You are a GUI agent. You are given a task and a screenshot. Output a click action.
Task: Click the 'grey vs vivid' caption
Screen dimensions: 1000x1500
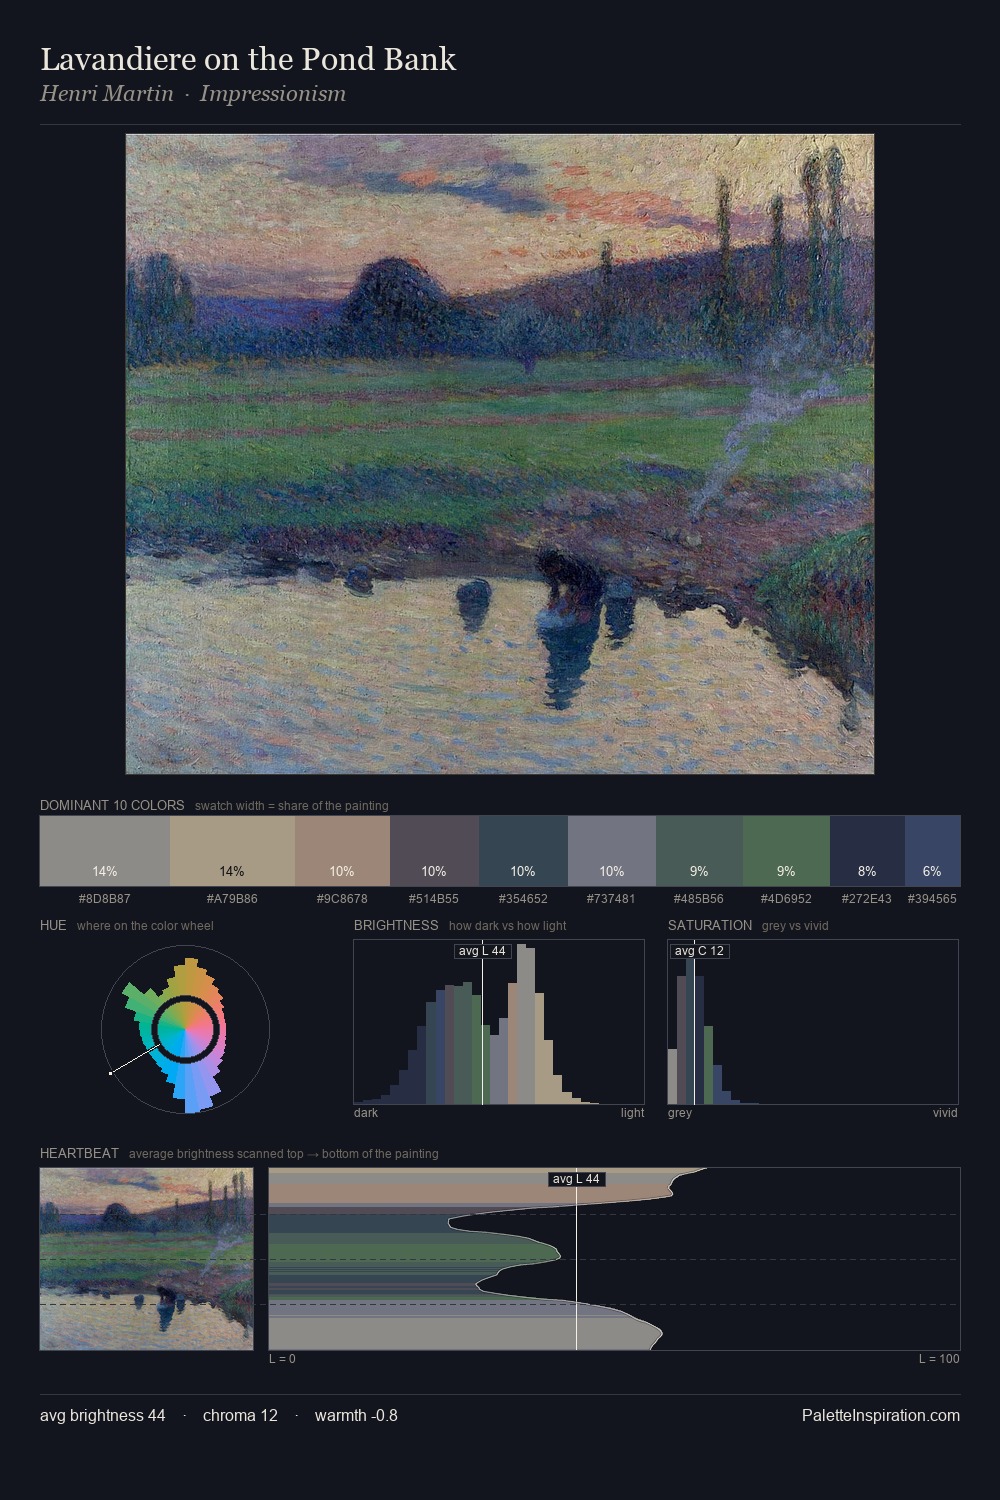795,925
